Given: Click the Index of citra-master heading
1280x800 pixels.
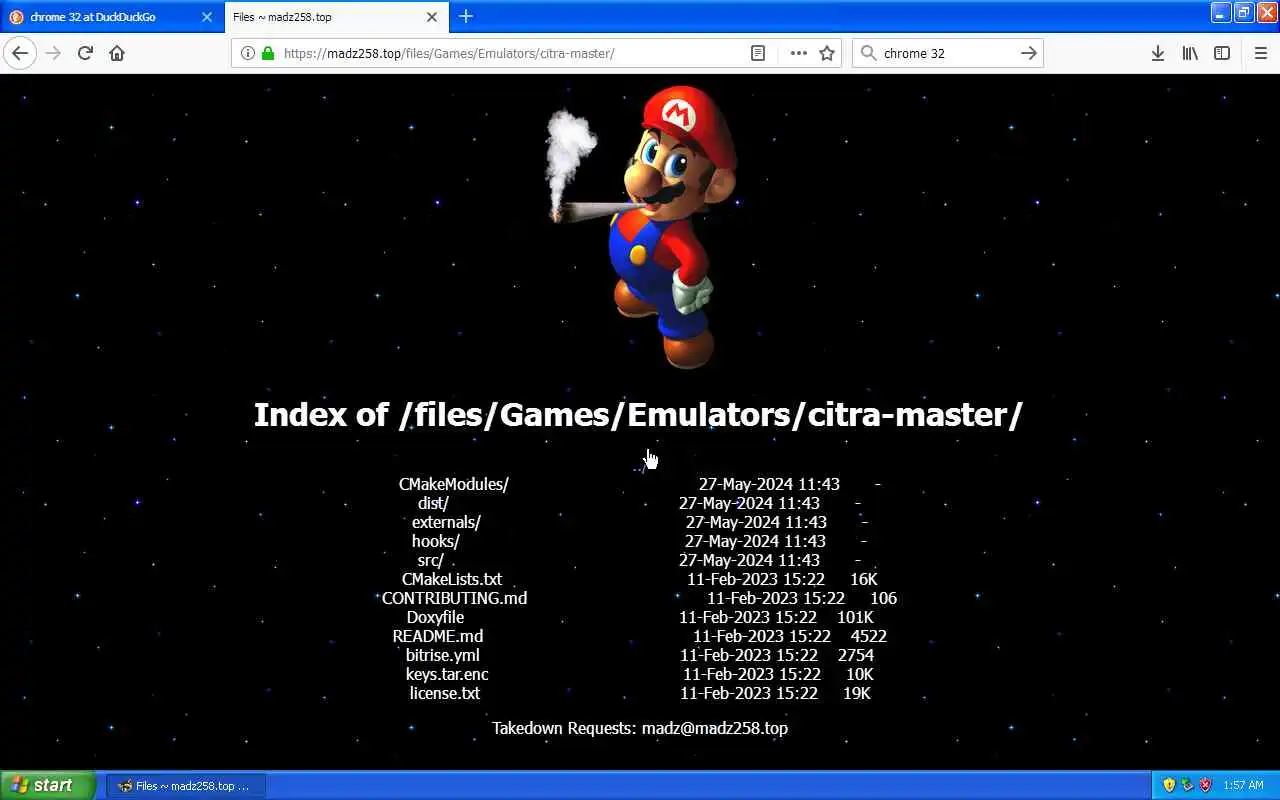Looking at the screenshot, I should click(x=638, y=414).
